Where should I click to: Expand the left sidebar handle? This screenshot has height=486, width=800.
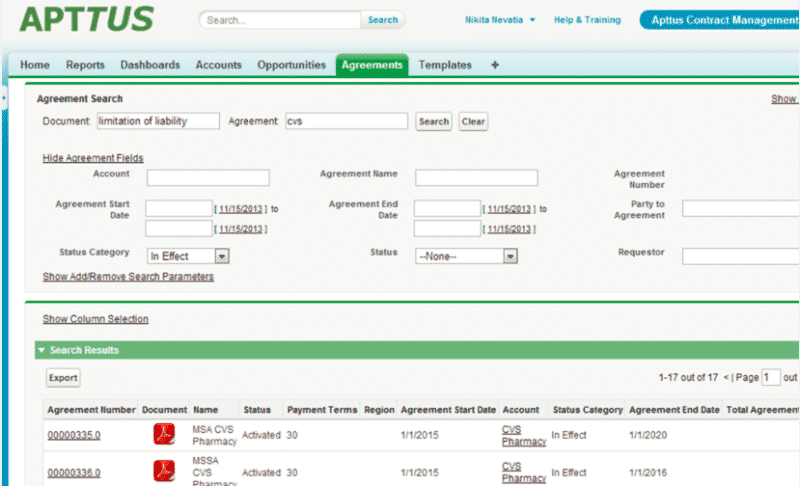click(4, 97)
